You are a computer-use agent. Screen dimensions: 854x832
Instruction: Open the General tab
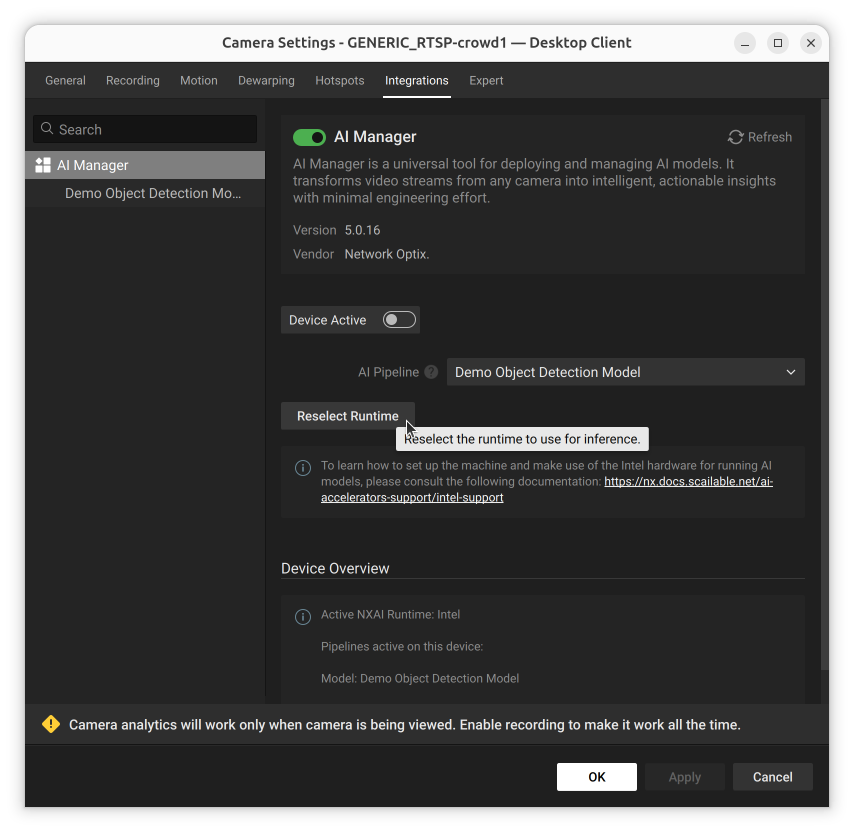point(65,81)
